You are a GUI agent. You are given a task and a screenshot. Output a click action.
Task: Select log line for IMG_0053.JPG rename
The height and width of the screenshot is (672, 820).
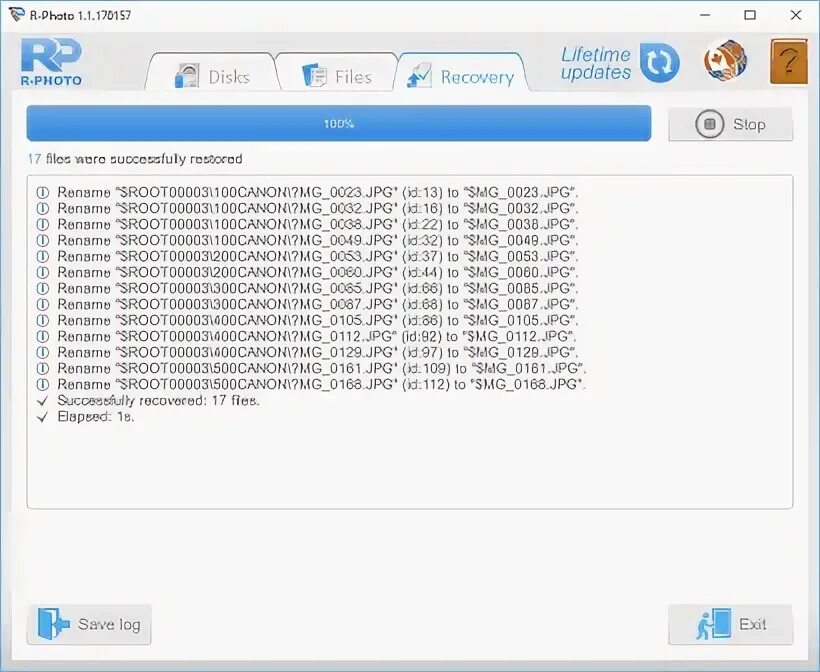pos(317,256)
